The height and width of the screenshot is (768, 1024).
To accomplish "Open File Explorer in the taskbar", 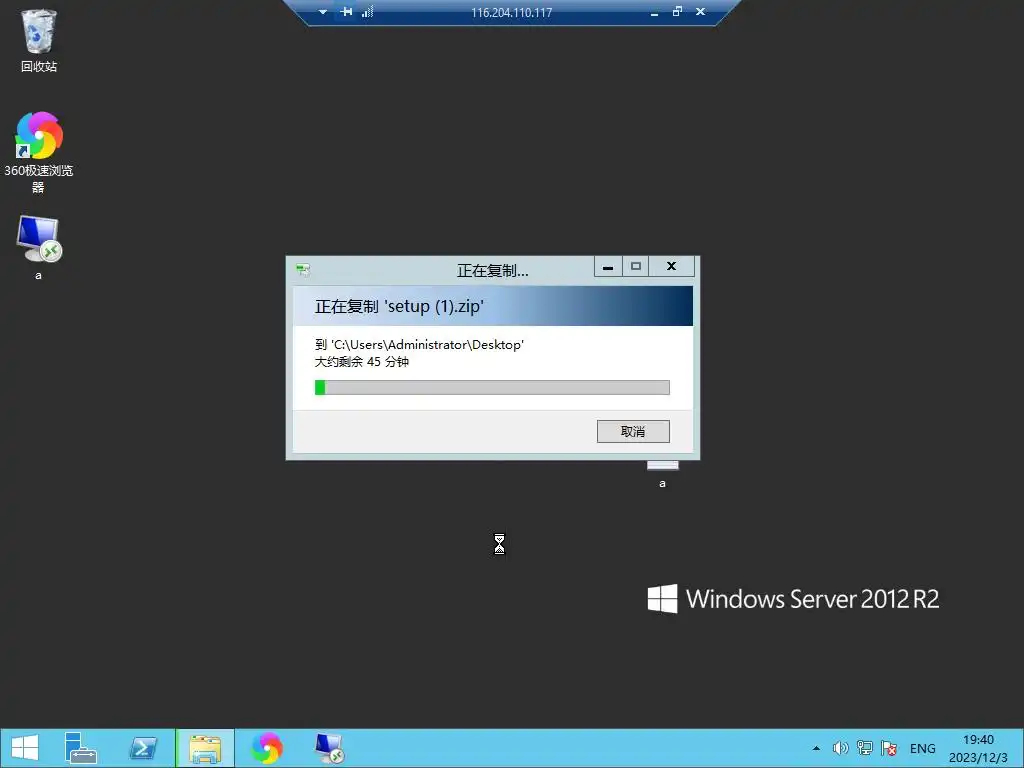I will pos(205,748).
